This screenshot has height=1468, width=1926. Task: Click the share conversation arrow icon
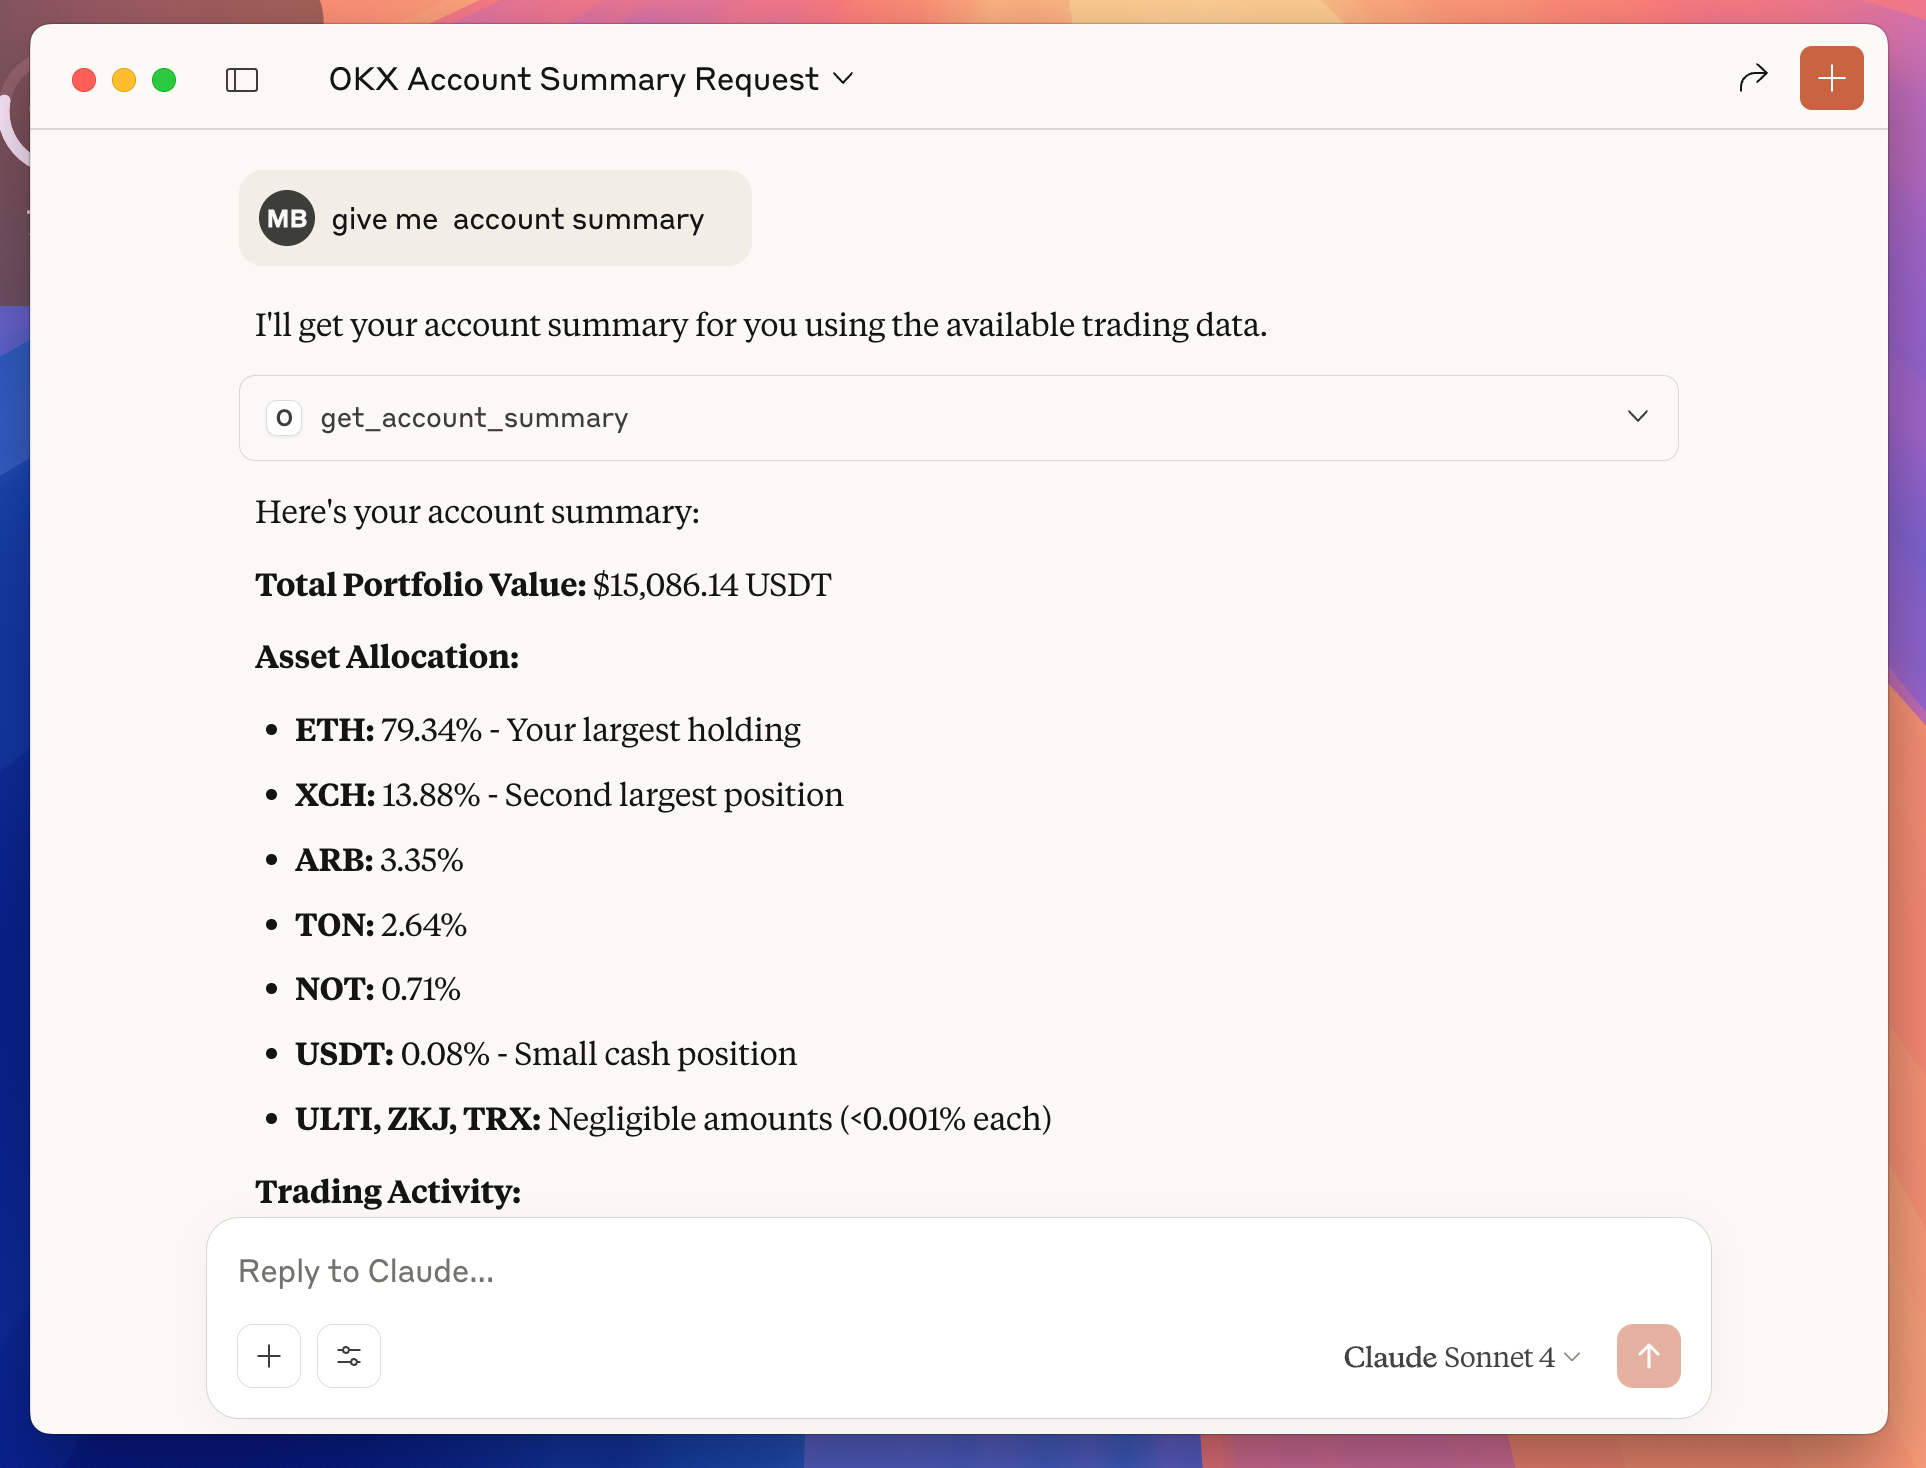tap(1753, 78)
